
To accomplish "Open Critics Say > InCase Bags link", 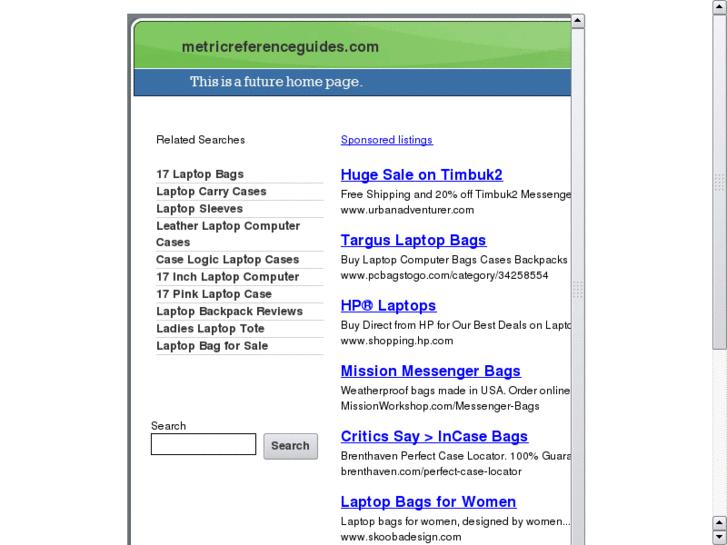I will coord(434,436).
